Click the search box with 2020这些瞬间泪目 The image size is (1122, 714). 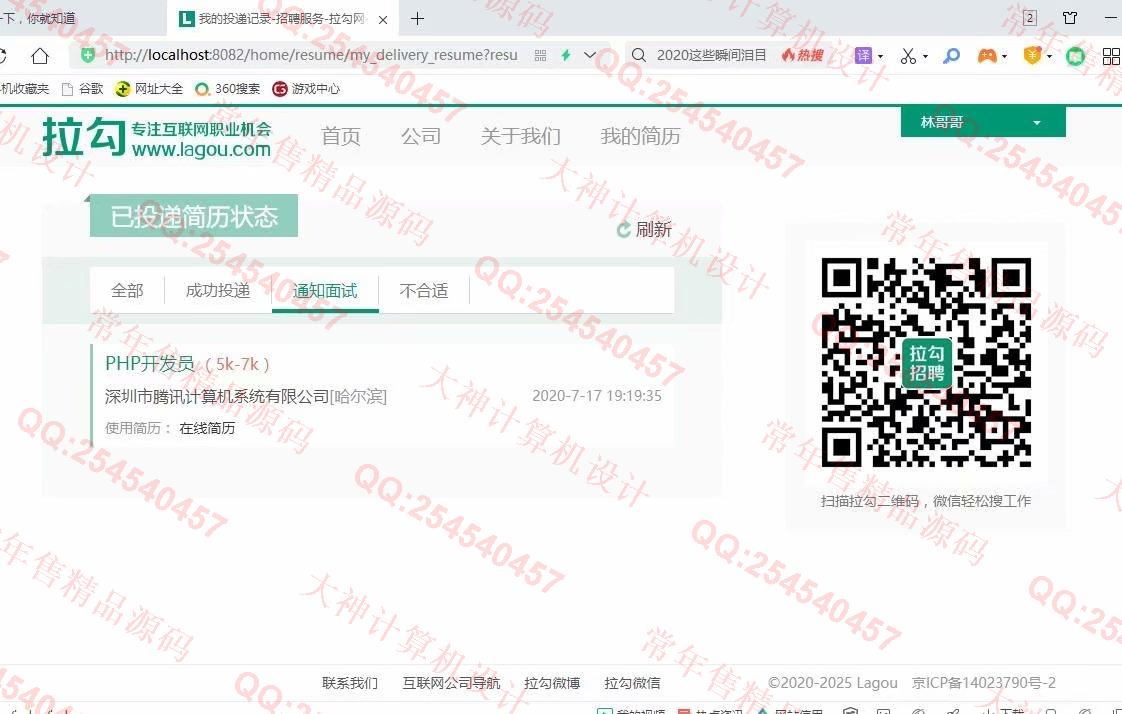(x=711, y=55)
